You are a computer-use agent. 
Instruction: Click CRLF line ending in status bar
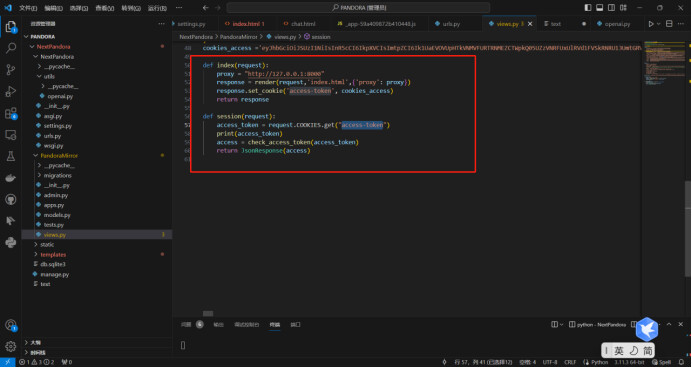[x=570, y=362]
